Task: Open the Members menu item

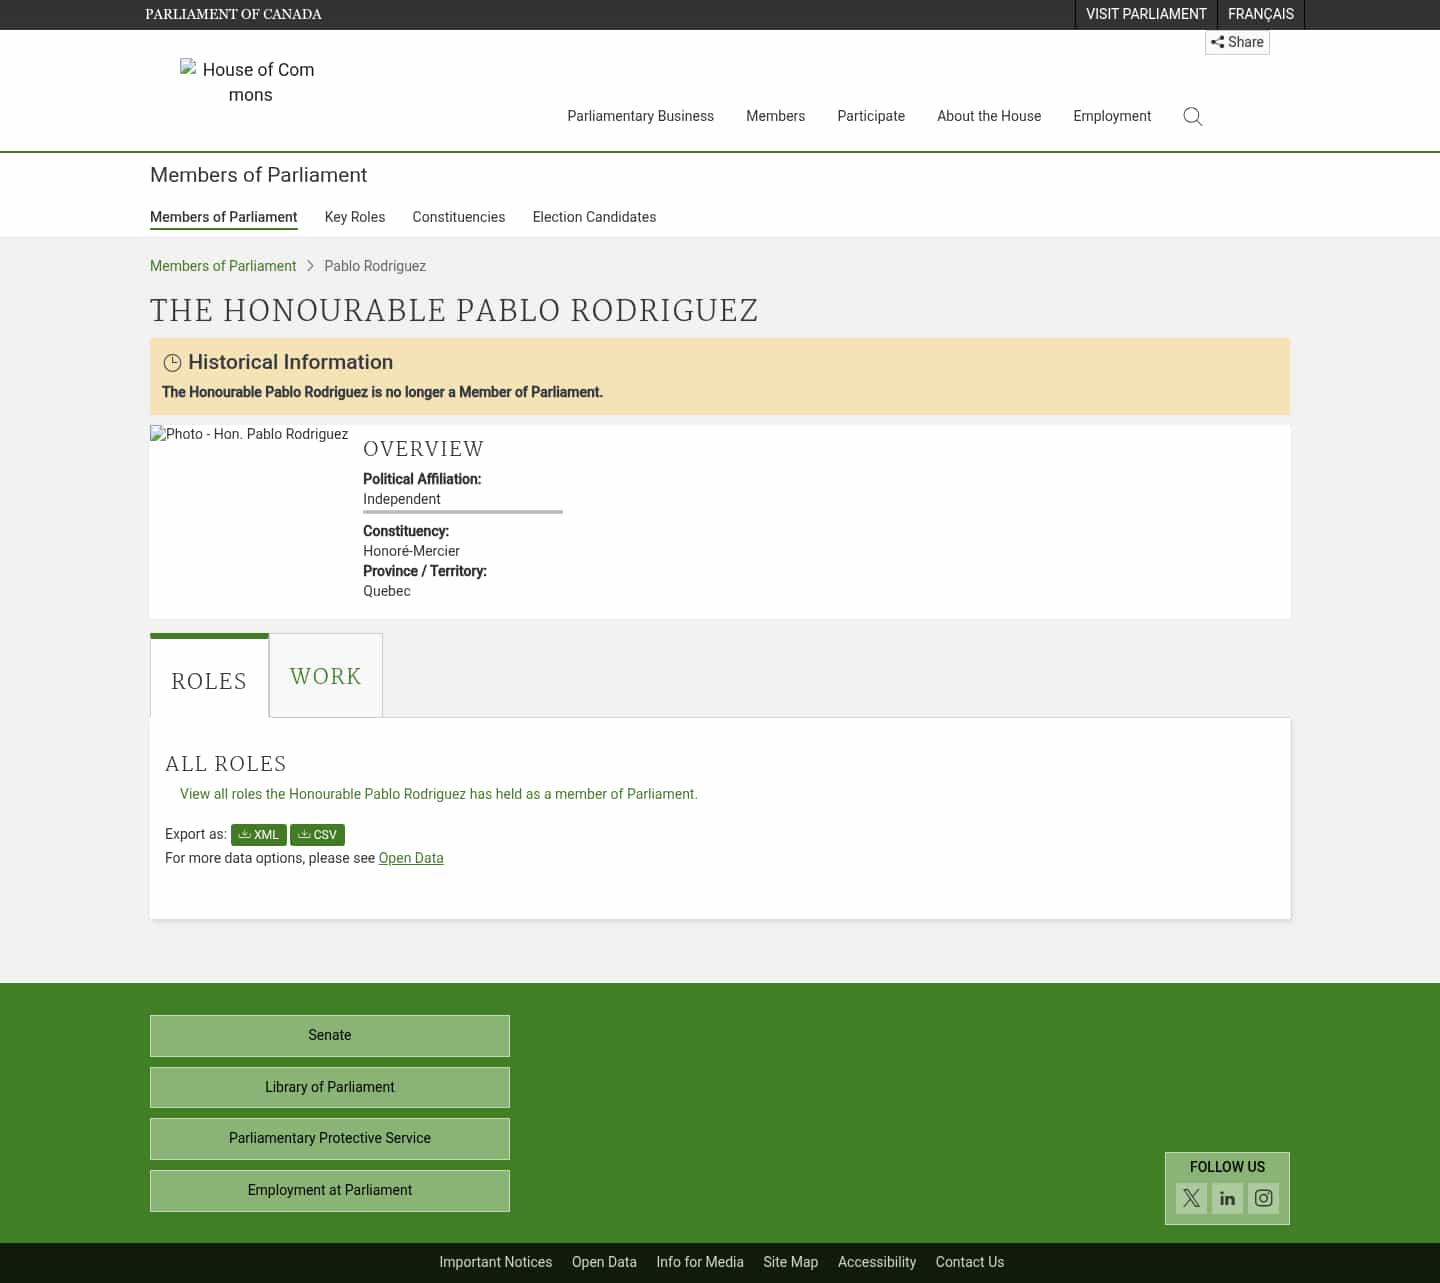Action: (775, 116)
